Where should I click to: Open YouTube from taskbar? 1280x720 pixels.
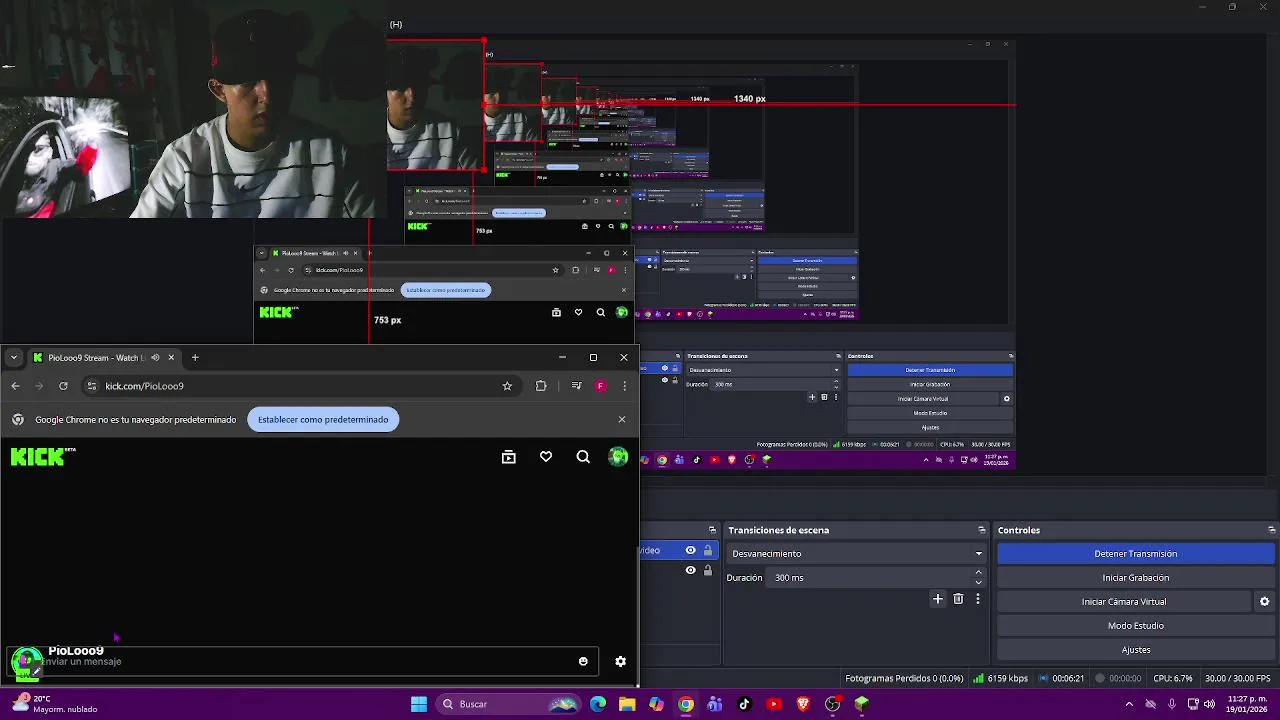pyautogui.click(x=773, y=704)
